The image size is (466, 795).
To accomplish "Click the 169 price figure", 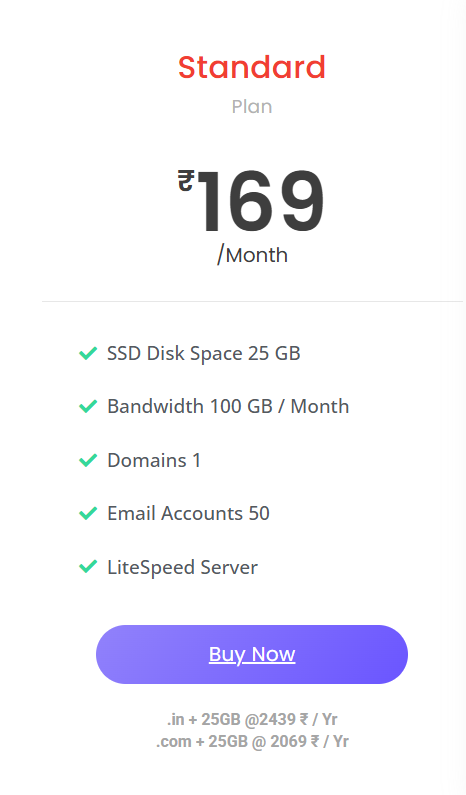I will (260, 202).
